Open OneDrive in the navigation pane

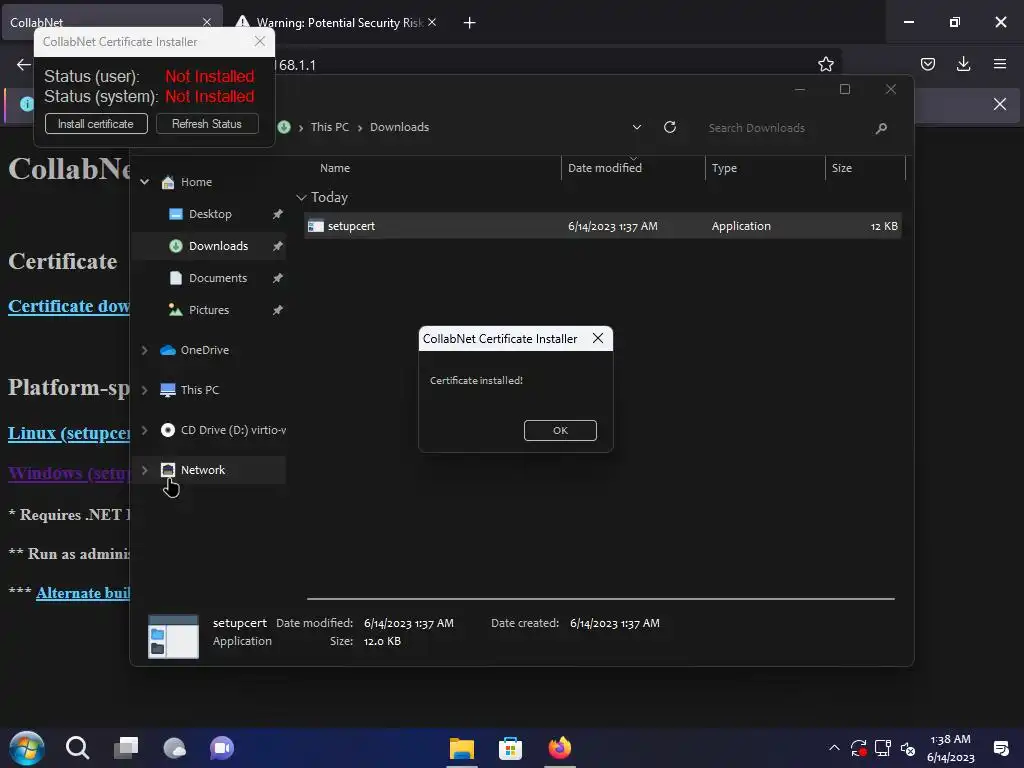coord(204,350)
